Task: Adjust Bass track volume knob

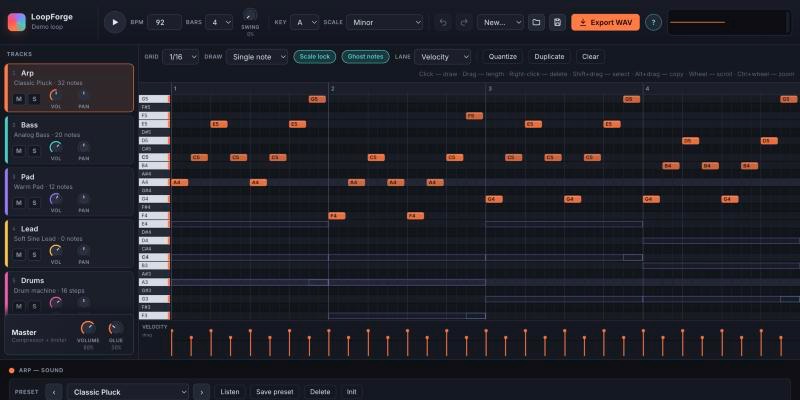Action: tap(56, 147)
